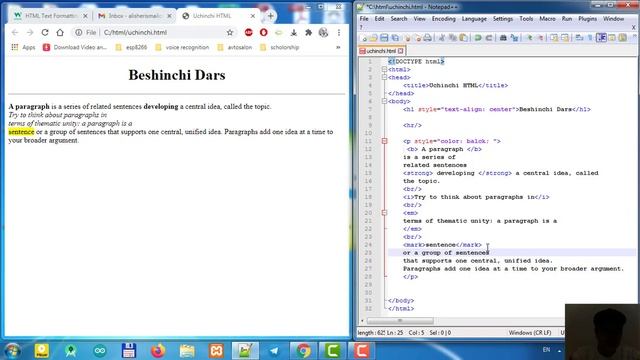Viewport: 640px width, 360px height.
Task: Close the Uchinchi HTML Chrome tab
Action: [x=253, y=16]
